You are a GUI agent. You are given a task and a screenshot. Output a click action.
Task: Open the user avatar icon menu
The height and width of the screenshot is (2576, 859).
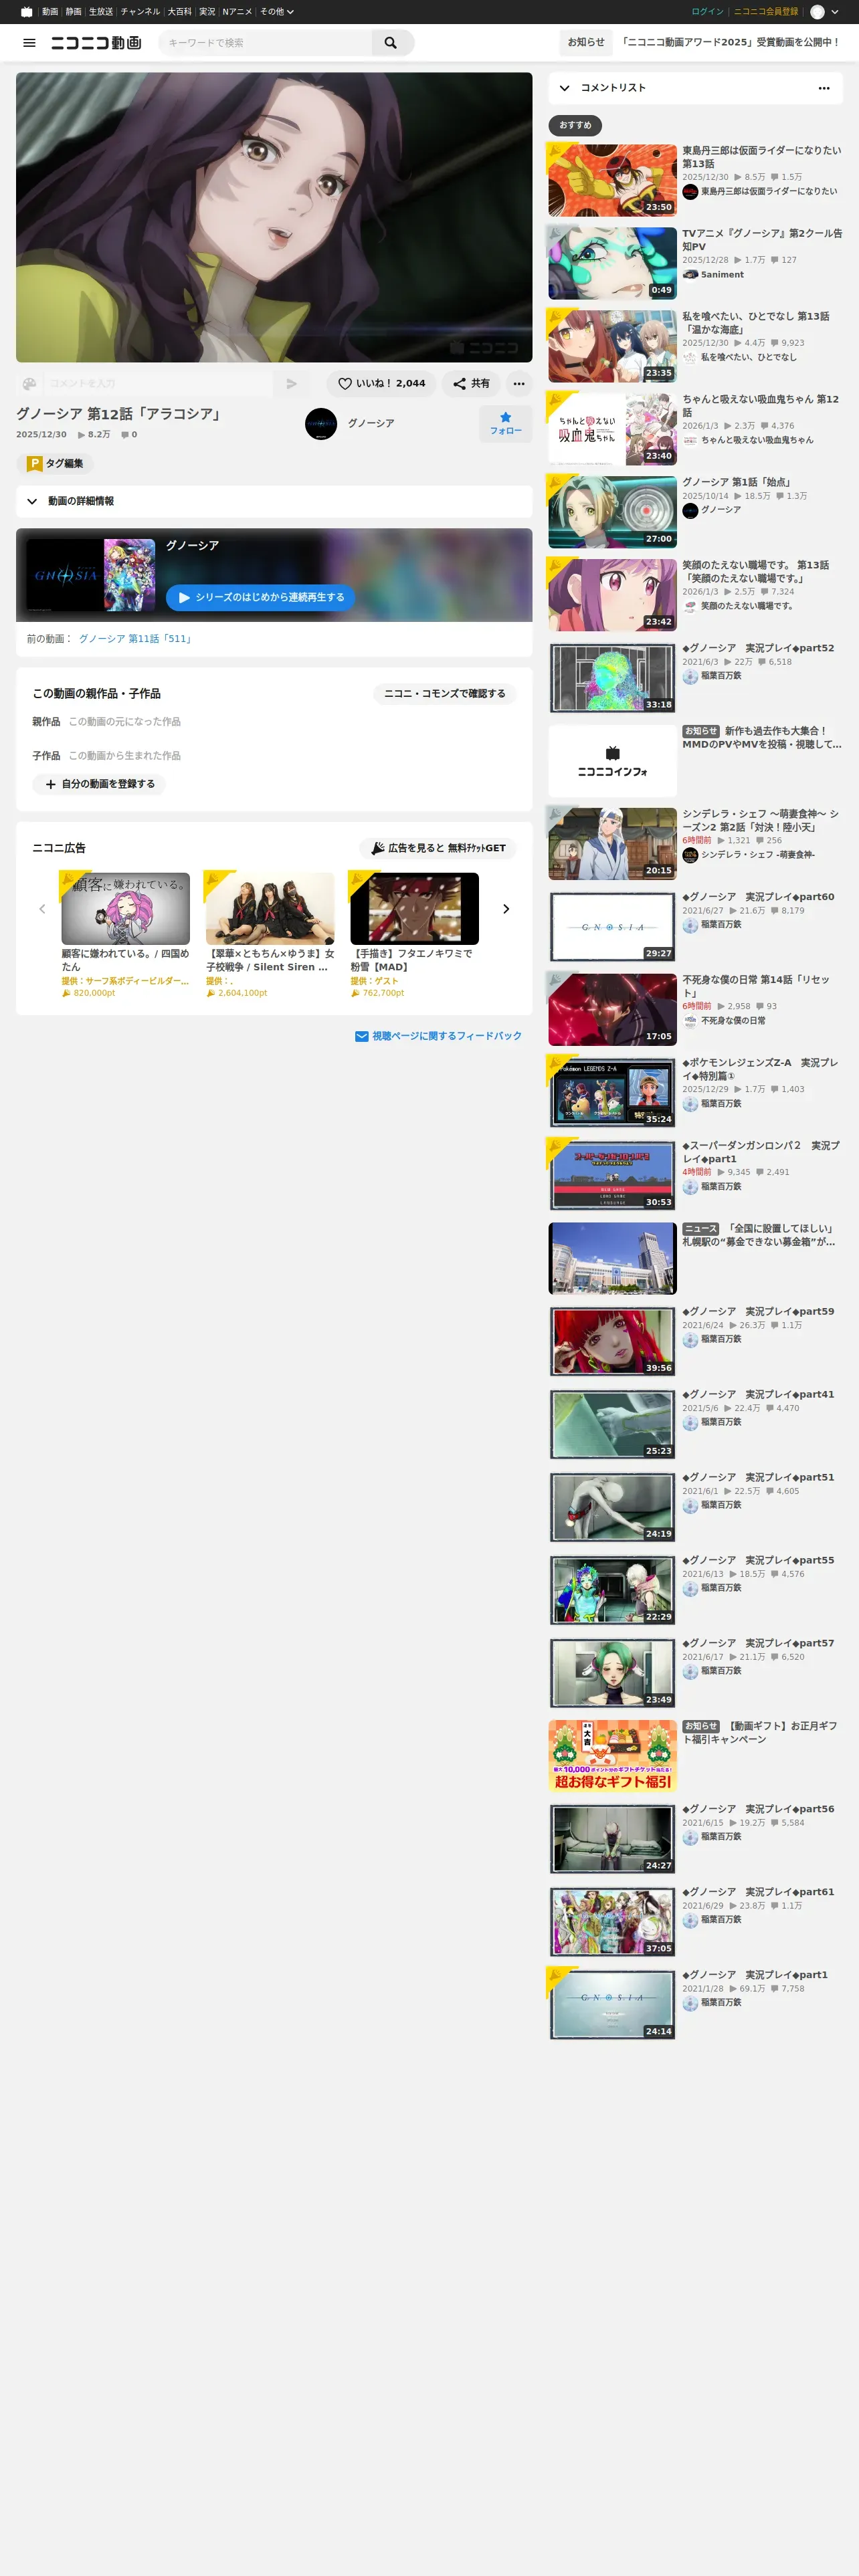coord(817,12)
